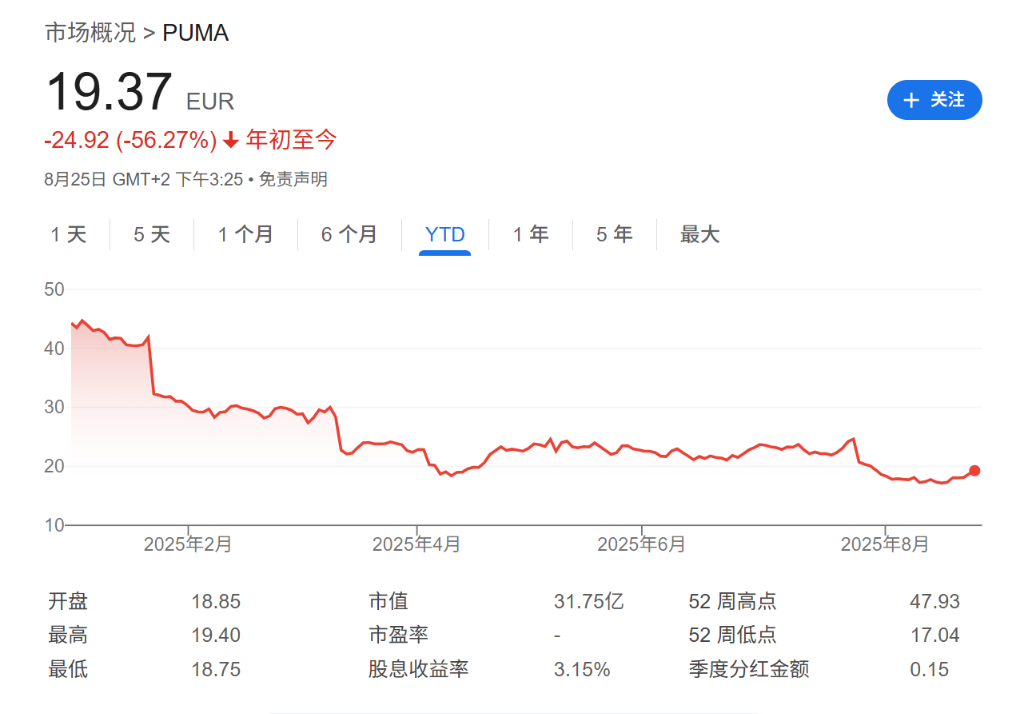The height and width of the screenshot is (714, 1024).
Task: Show the 1 年 chart range
Action: click(531, 235)
